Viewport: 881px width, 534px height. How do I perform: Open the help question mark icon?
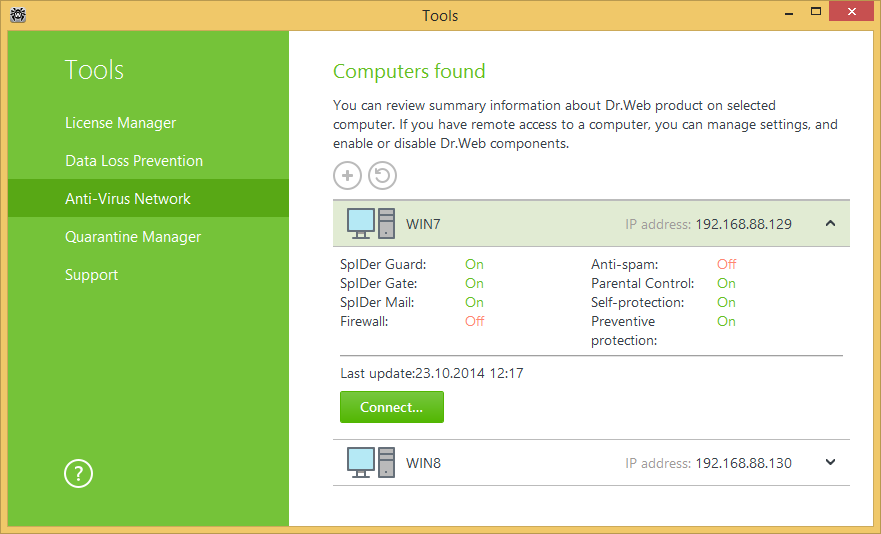click(78, 474)
